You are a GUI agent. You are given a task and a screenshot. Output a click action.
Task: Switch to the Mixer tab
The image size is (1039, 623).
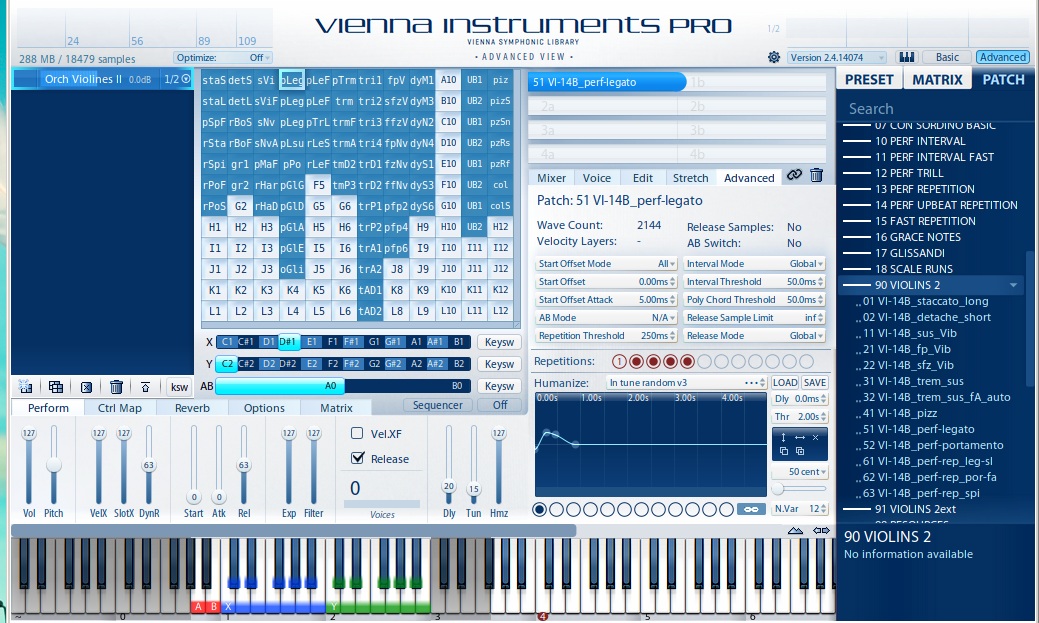pos(551,178)
